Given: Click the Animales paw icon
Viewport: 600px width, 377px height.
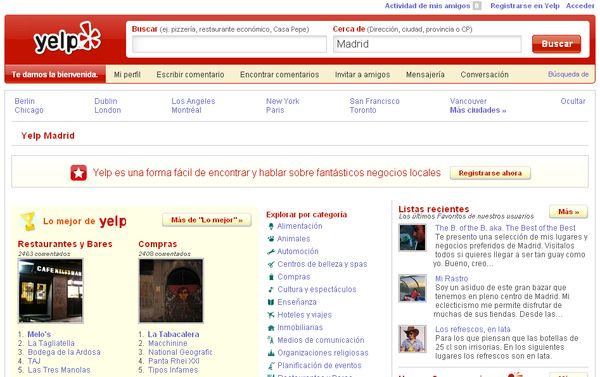Looking at the screenshot, I should click(271, 239).
